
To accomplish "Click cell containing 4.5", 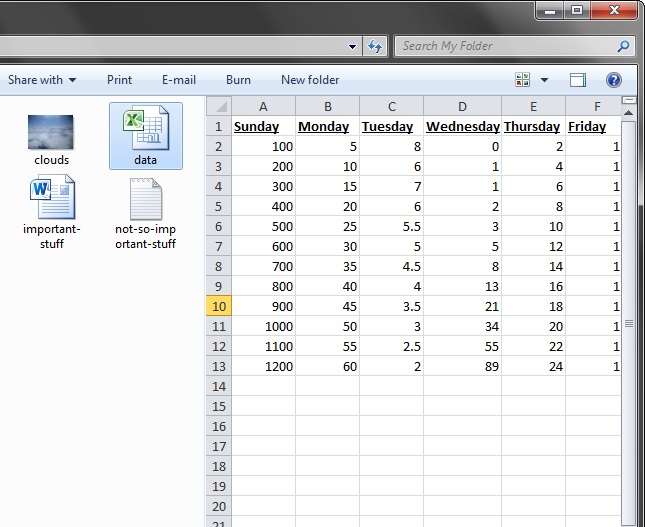I will coord(392,266).
